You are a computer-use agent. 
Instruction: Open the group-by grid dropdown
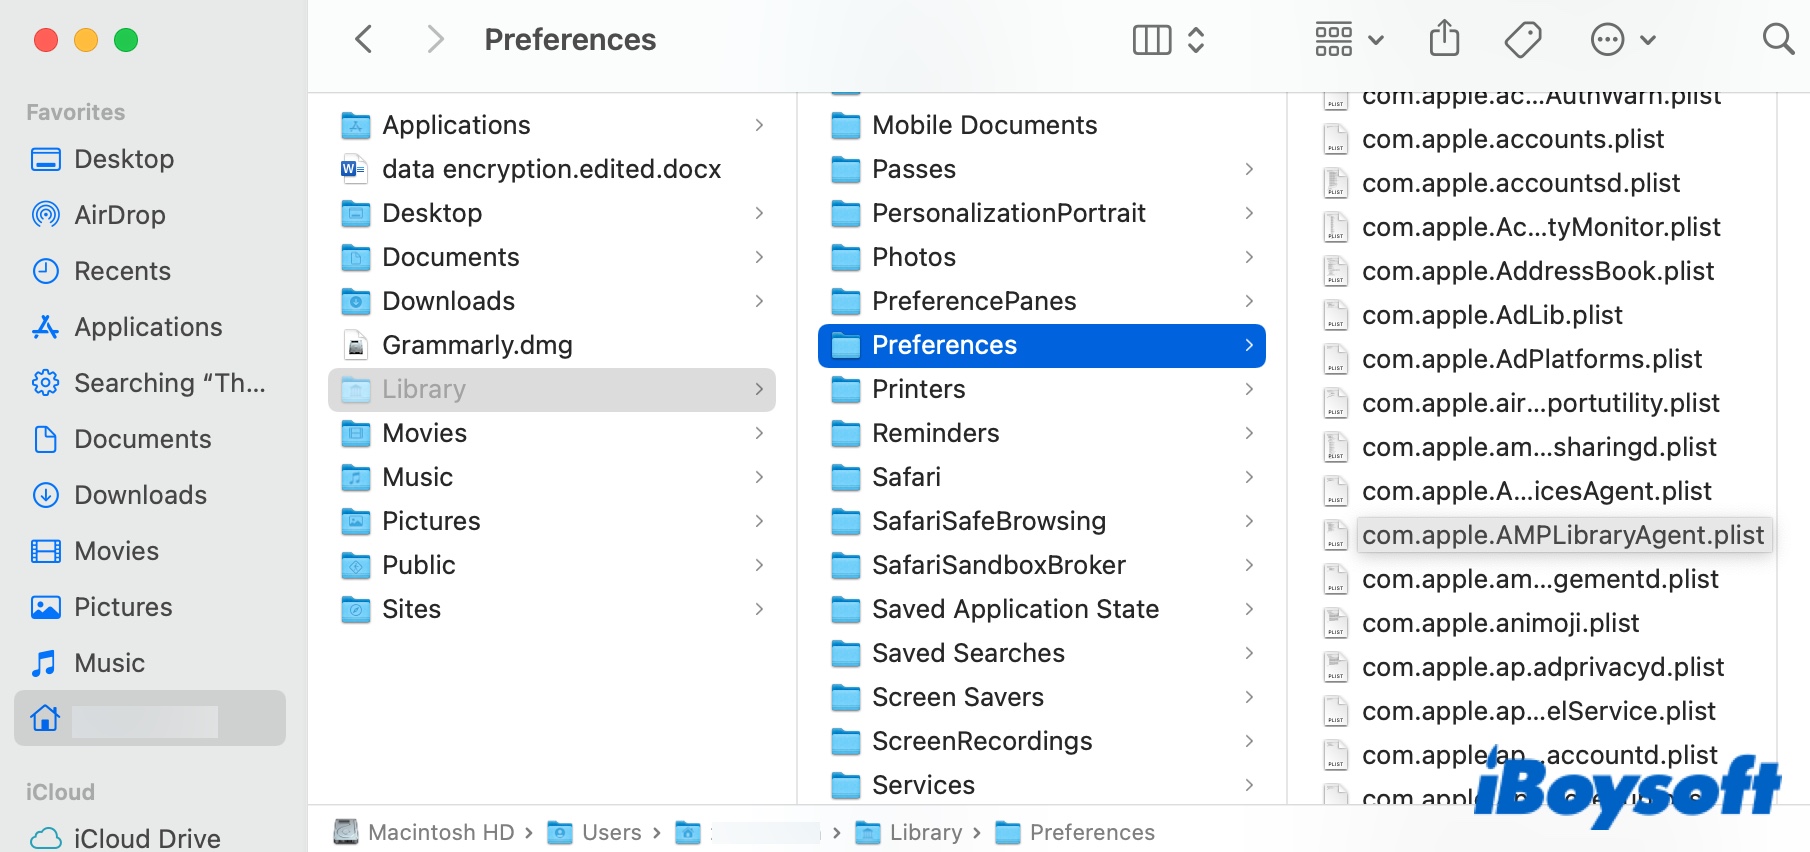1348,40
